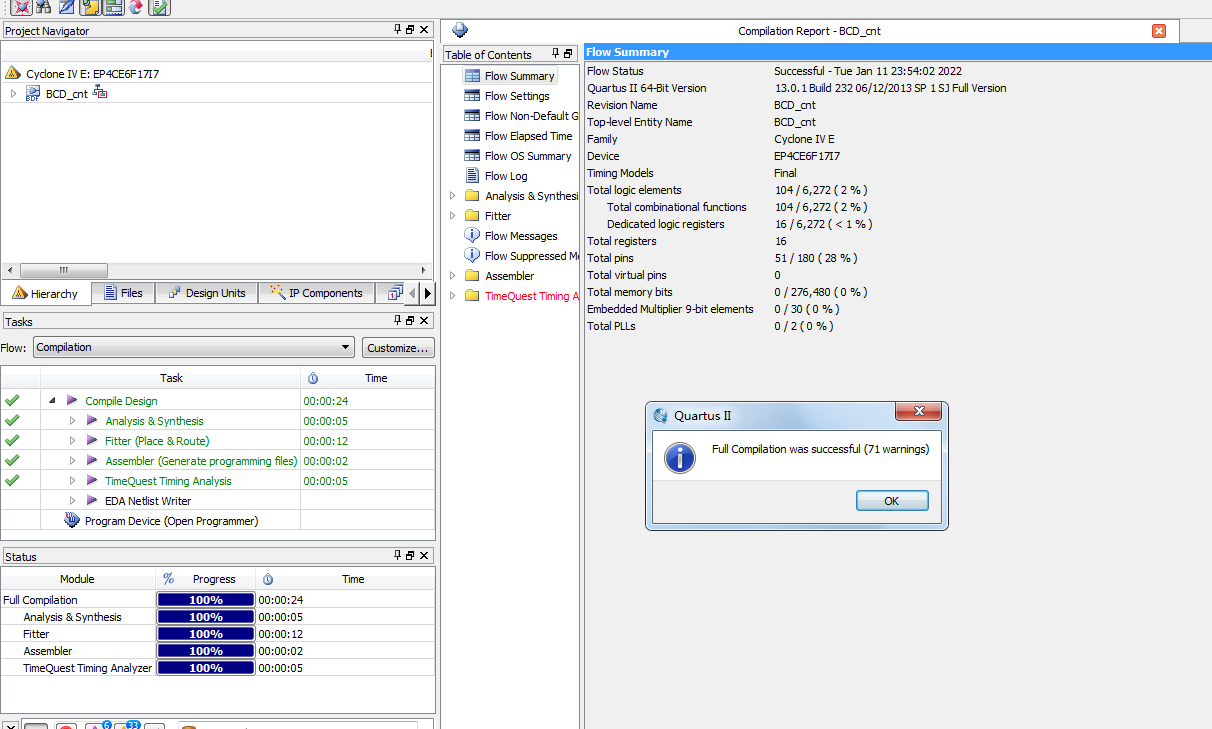Expand the Fitter (Place & Route) task

coord(72,440)
